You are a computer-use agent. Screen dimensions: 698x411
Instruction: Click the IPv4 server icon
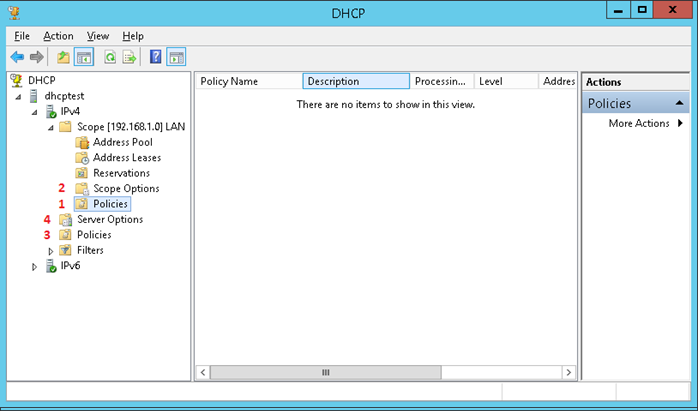click(x=51, y=111)
